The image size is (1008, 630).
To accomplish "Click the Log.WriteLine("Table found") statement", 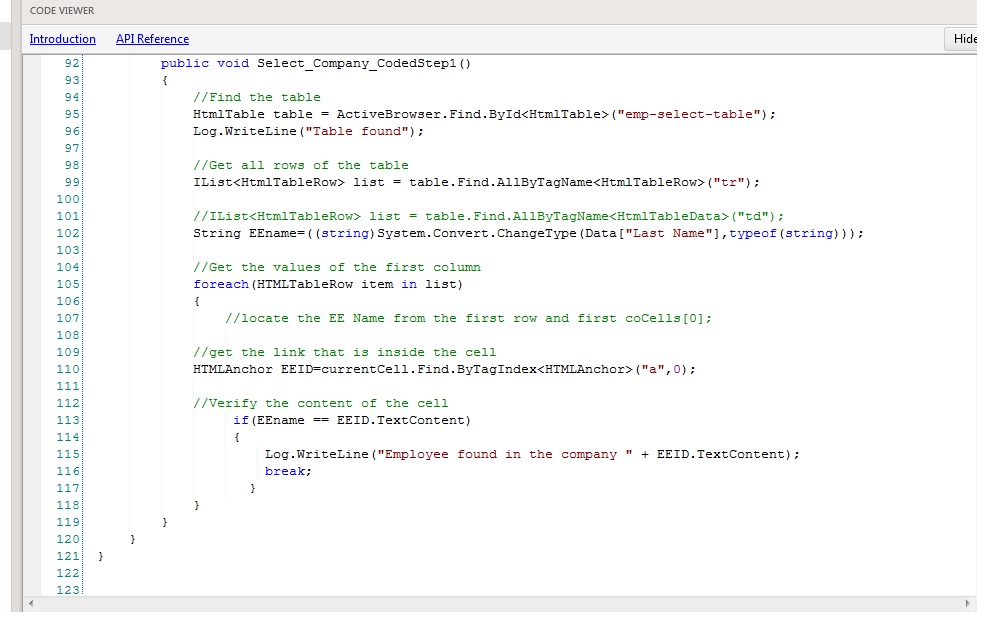I will point(308,131).
